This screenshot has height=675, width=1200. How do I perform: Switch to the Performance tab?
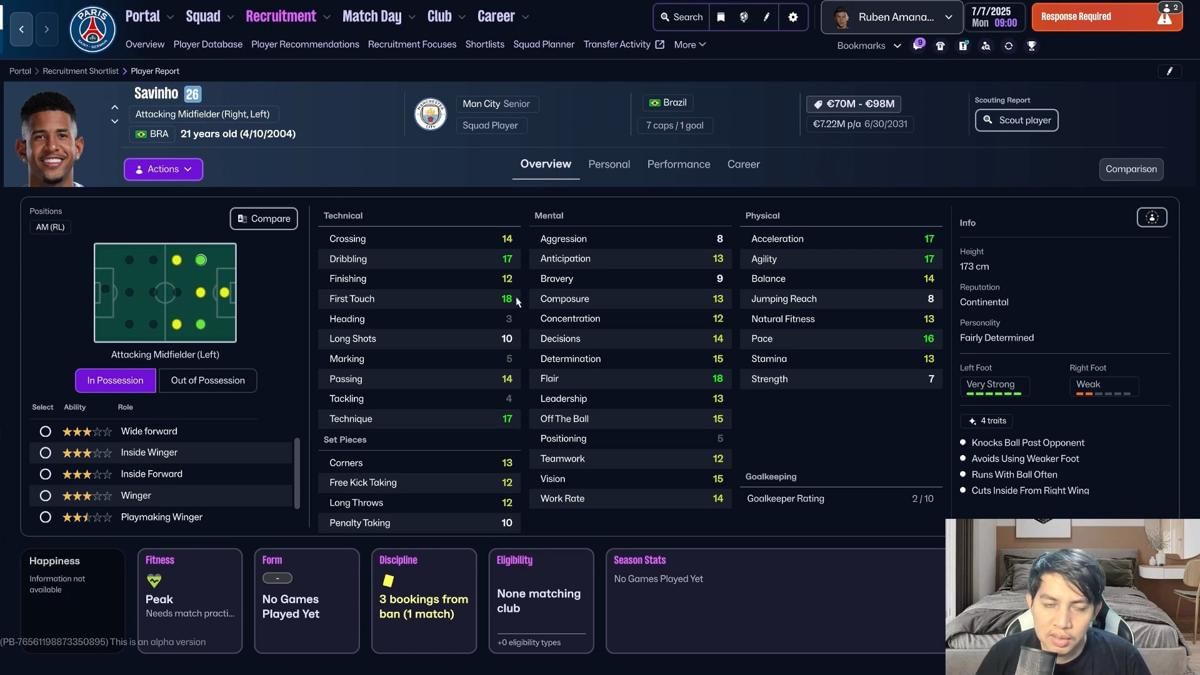pos(678,164)
